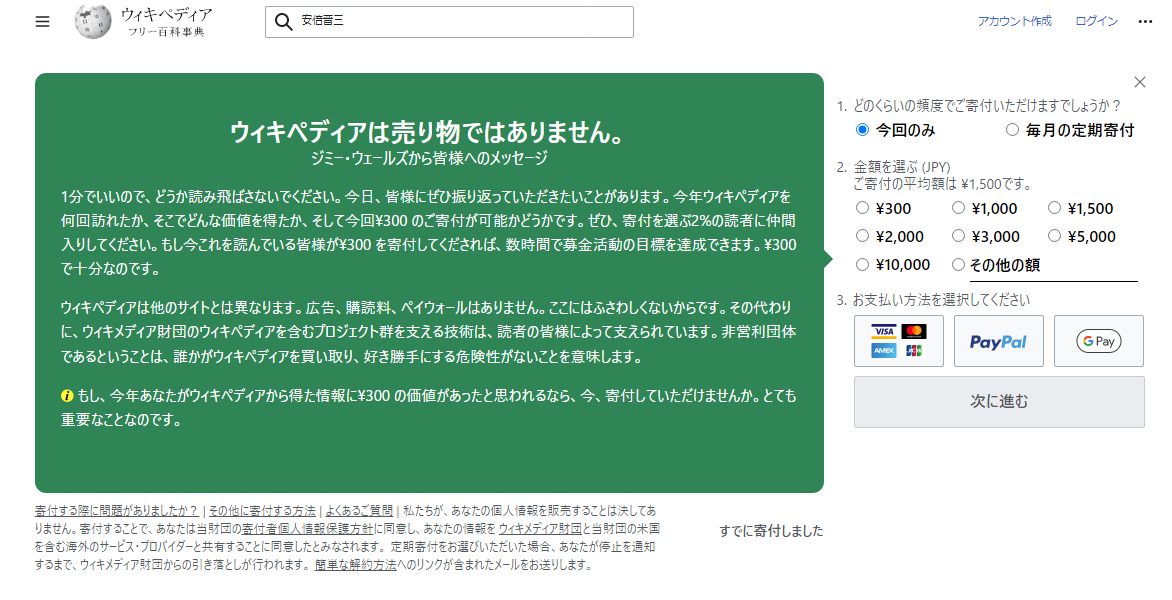Choose credit card payment (Visa/Mastercard)
The image size is (1172, 600).
[898, 341]
